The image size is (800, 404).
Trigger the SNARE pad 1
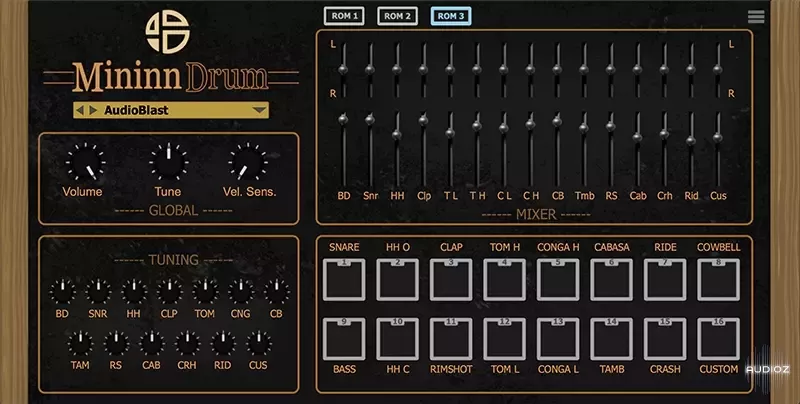pos(344,280)
